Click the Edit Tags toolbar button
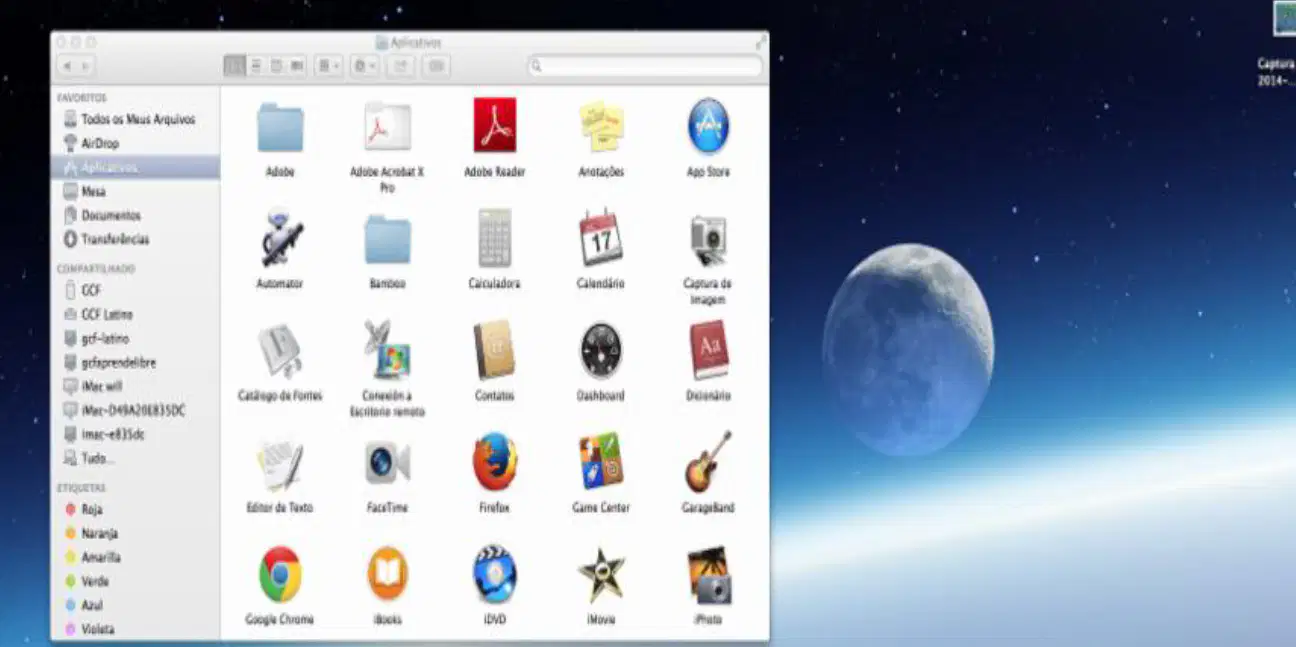The height and width of the screenshot is (647, 1296). tap(435, 66)
